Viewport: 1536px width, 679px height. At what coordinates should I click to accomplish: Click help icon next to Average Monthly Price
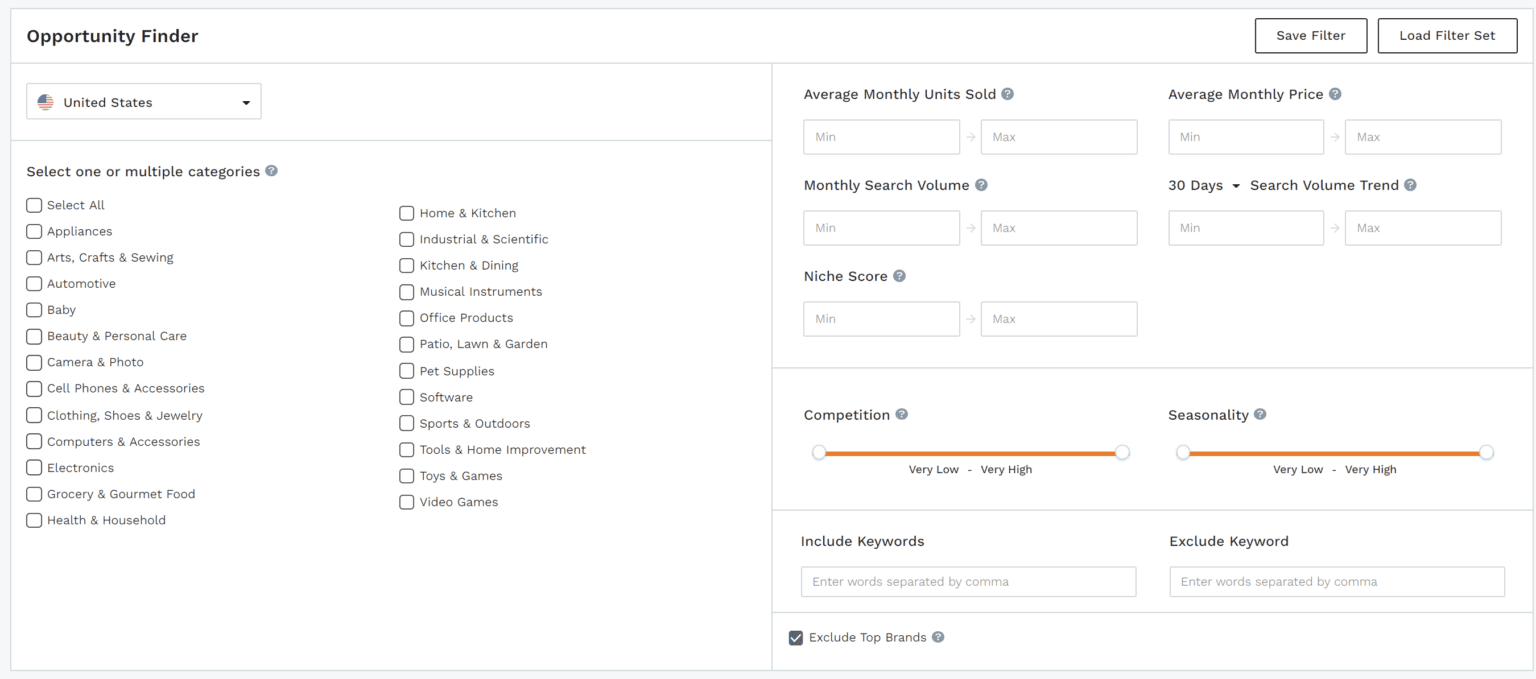pos(1335,94)
